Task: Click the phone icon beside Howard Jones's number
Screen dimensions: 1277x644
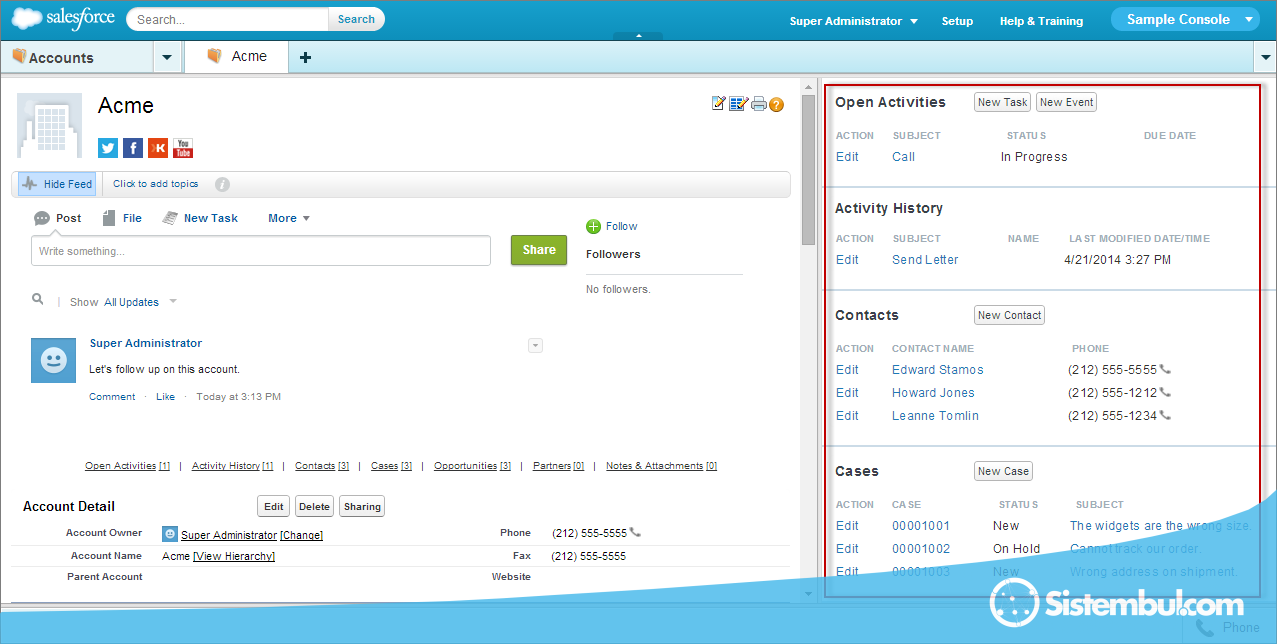Action: [1165, 392]
